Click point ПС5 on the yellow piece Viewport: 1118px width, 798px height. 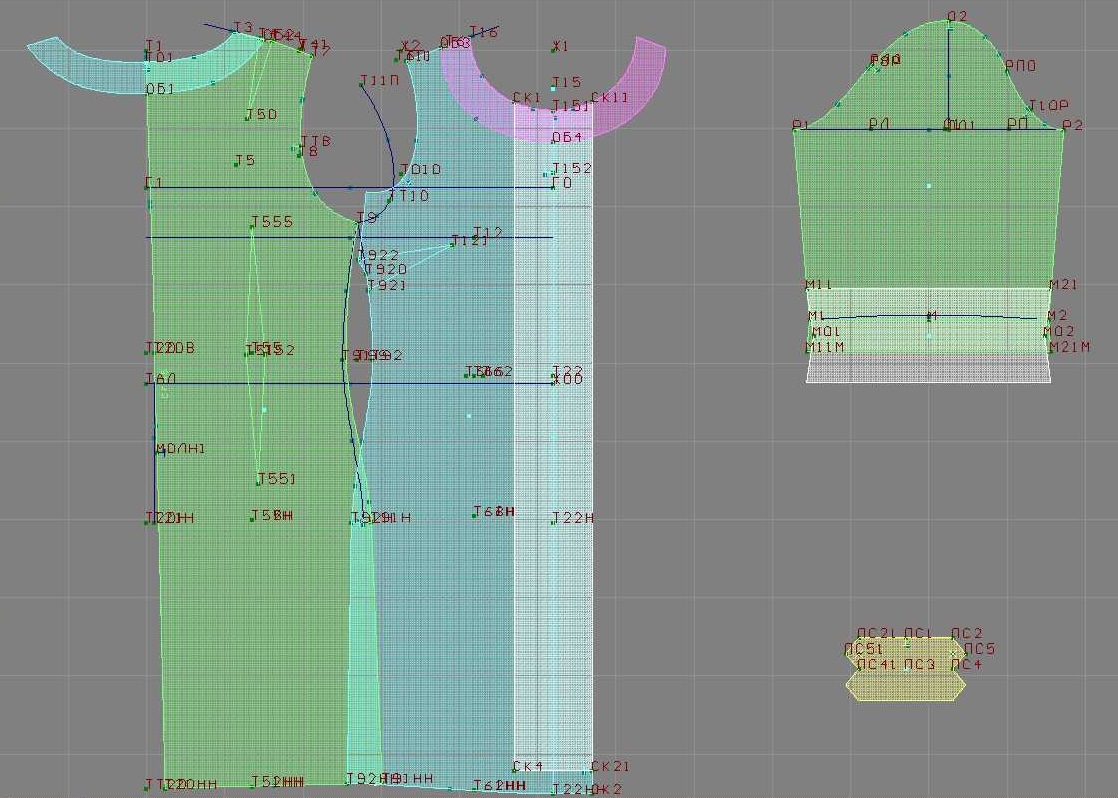click(x=965, y=651)
